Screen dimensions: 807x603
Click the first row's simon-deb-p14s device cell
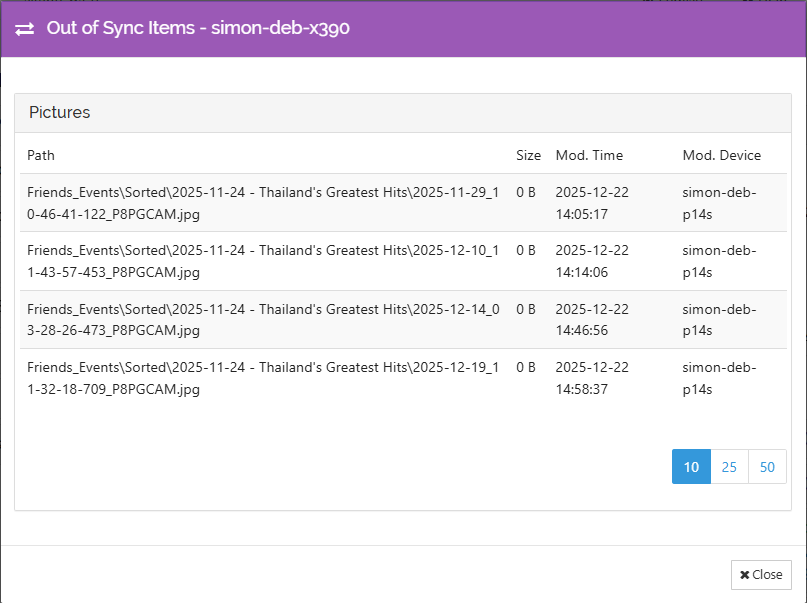(719, 203)
